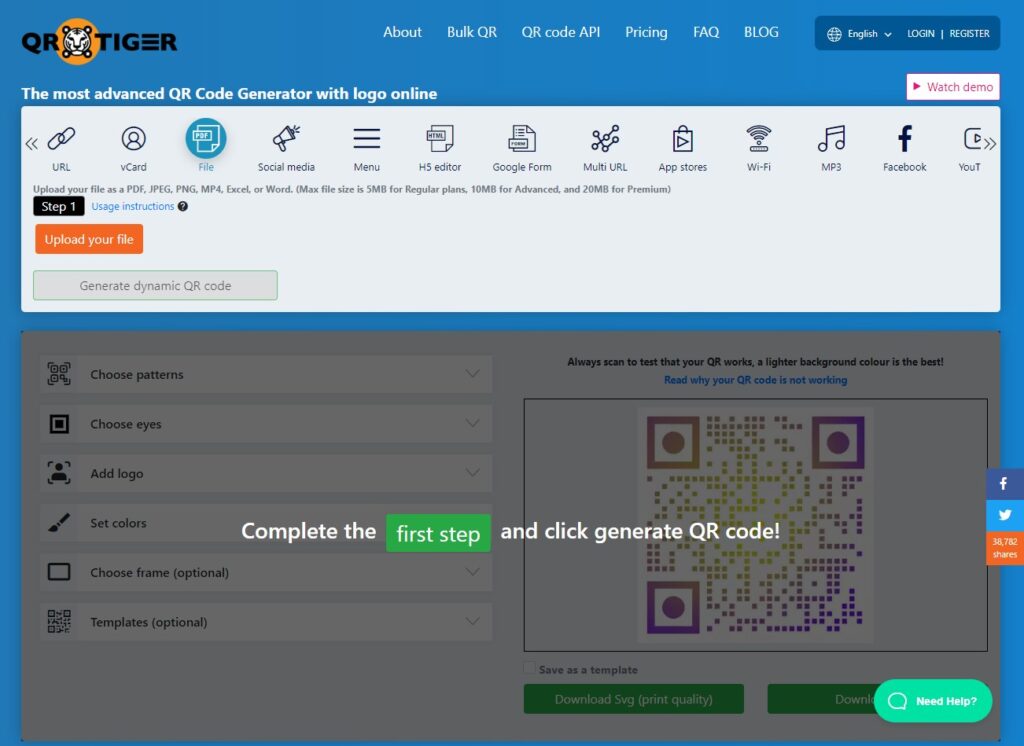
Task: Show previous QR types with left arrows
Action: (x=31, y=144)
